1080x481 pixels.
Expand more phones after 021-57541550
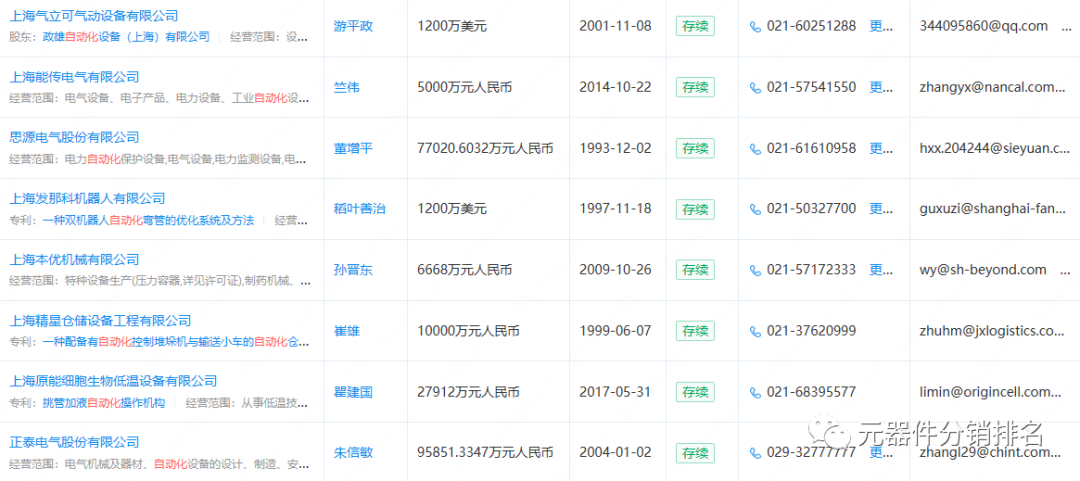(882, 88)
